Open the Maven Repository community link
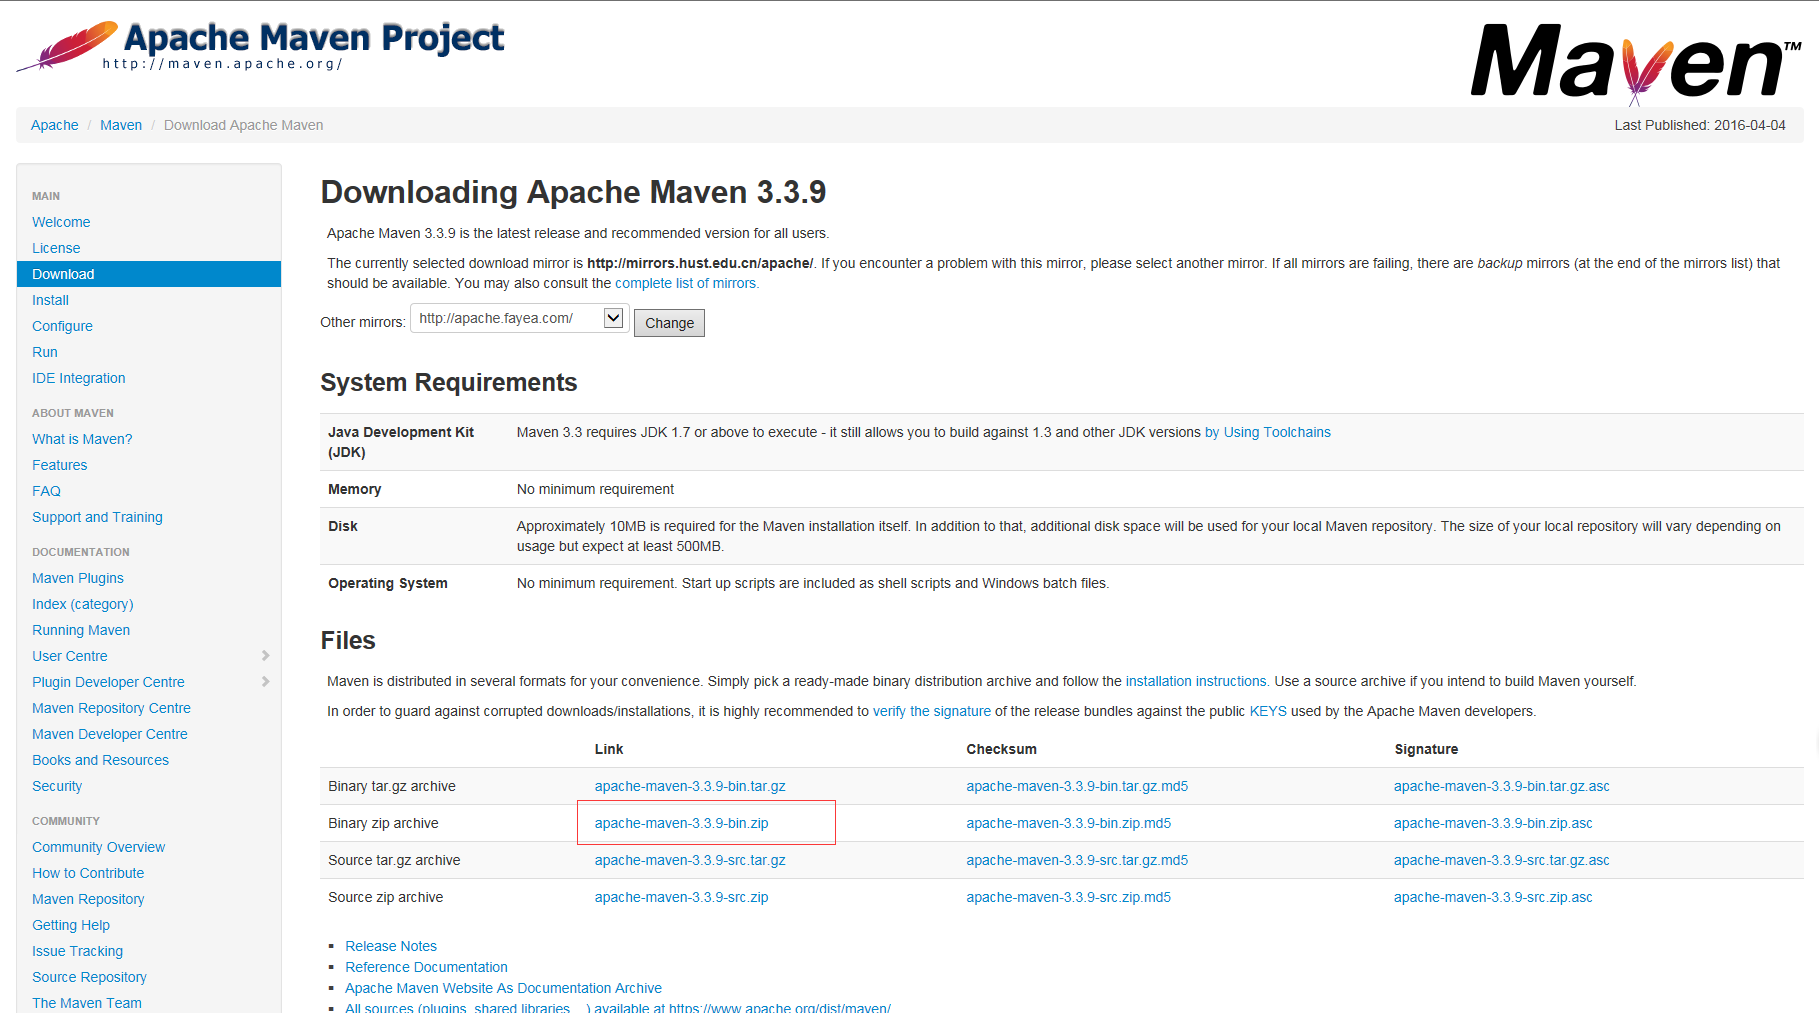 88,899
